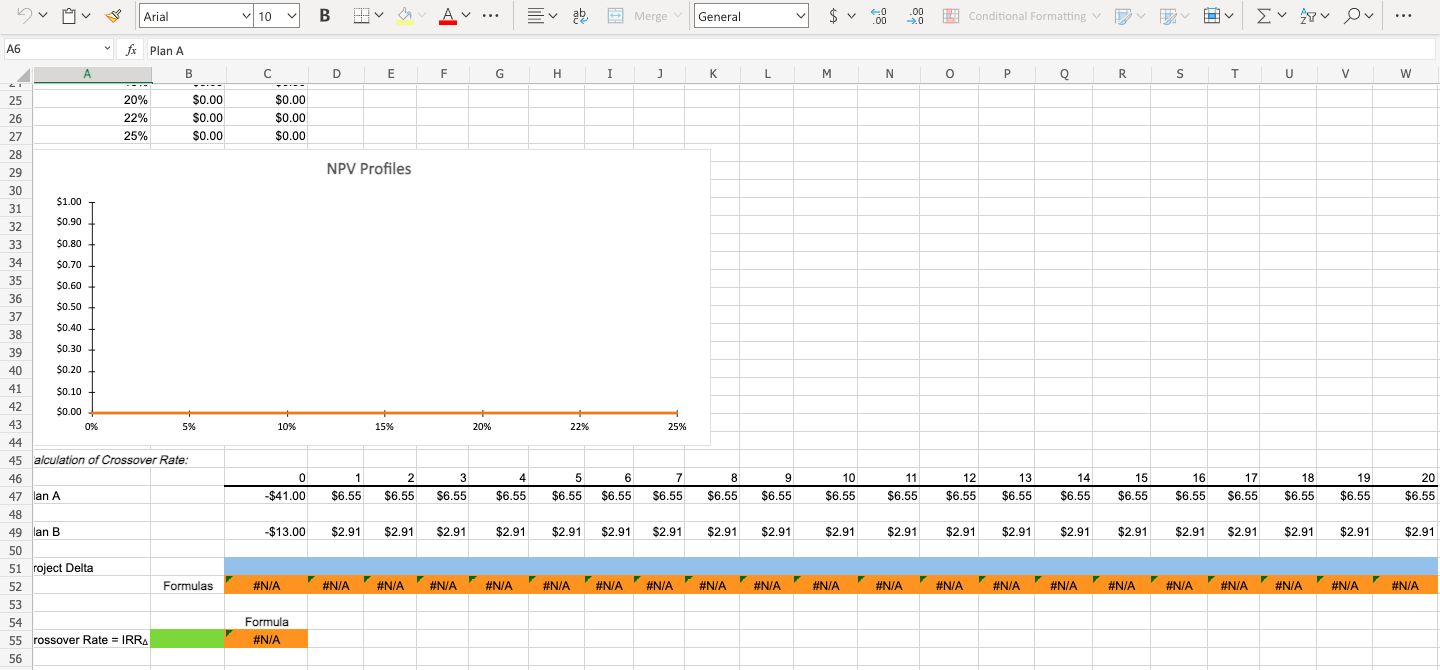Click the Insert Function fx button
The width and height of the screenshot is (1440, 670).
tap(132, 49)
